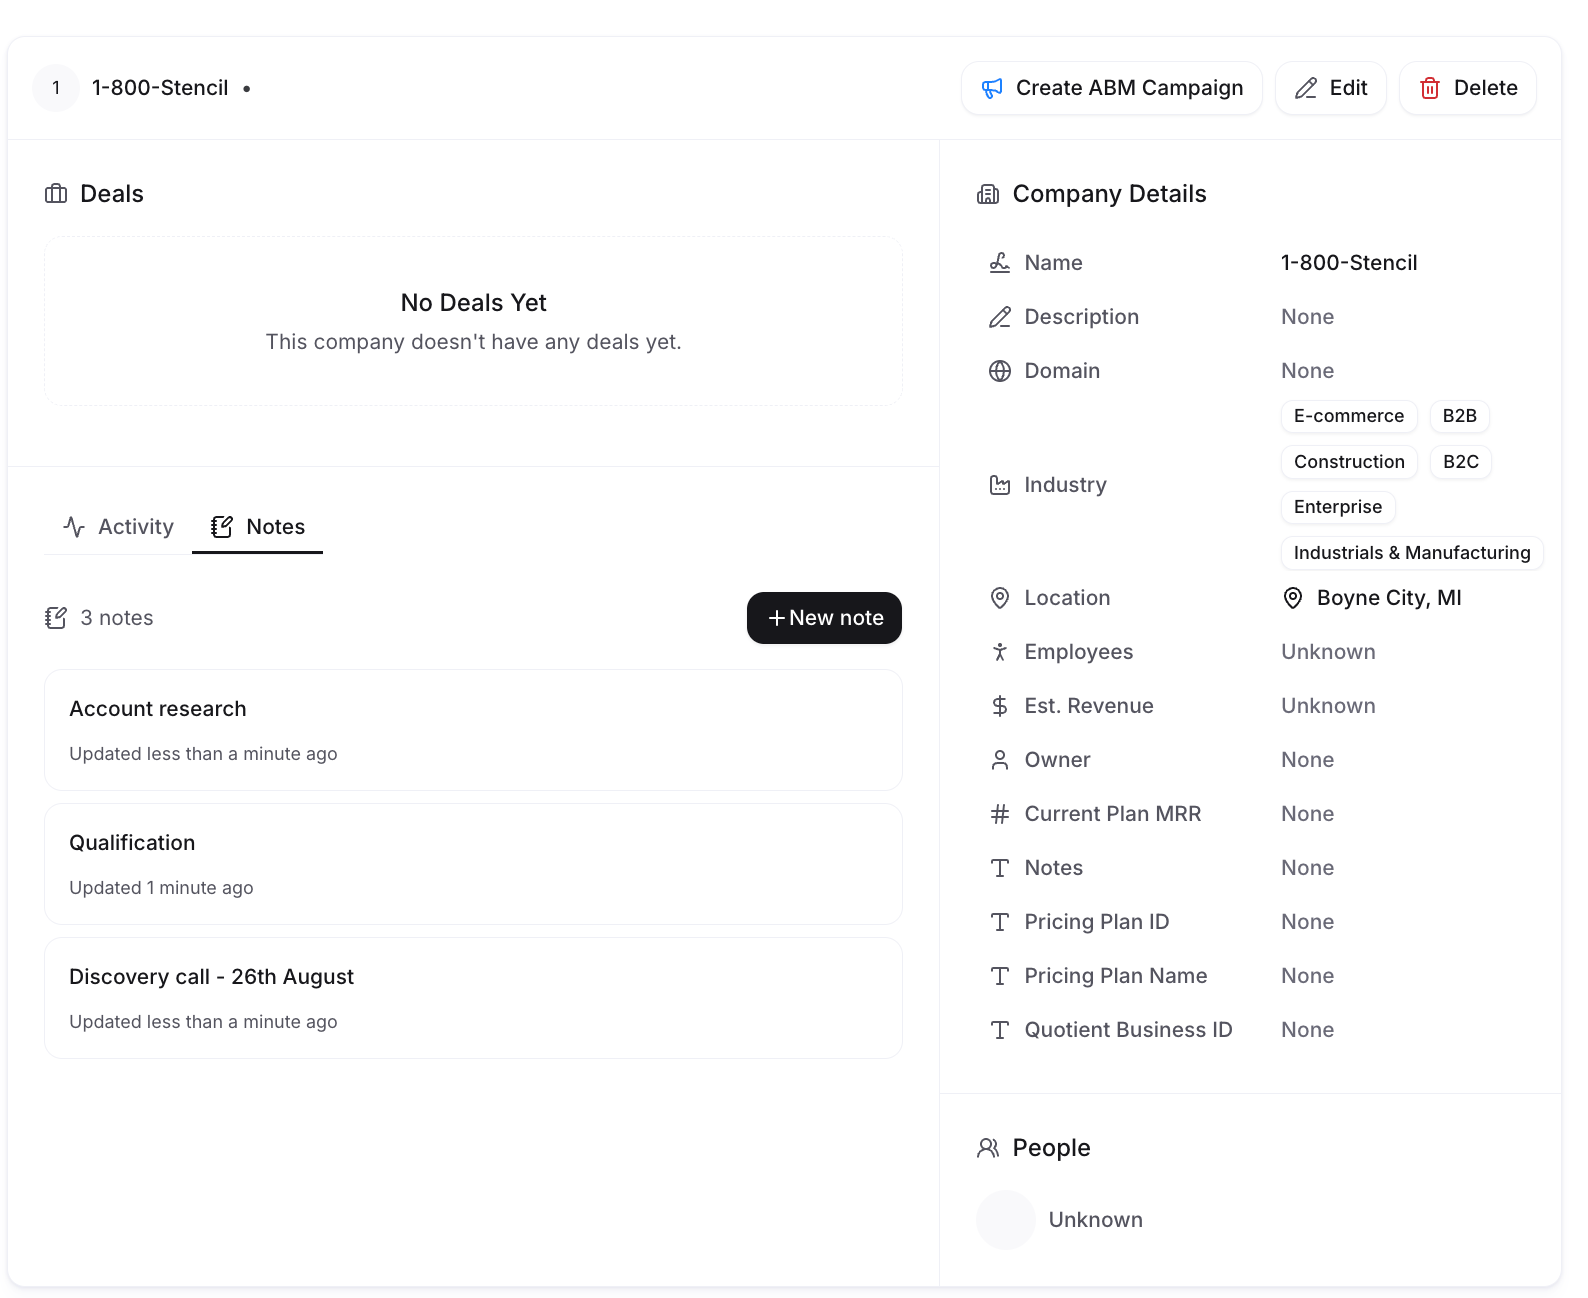1588x1298 pixels.
Task: Click the text icon beside Quotient Business ID
Action: pos(1000,1030)
